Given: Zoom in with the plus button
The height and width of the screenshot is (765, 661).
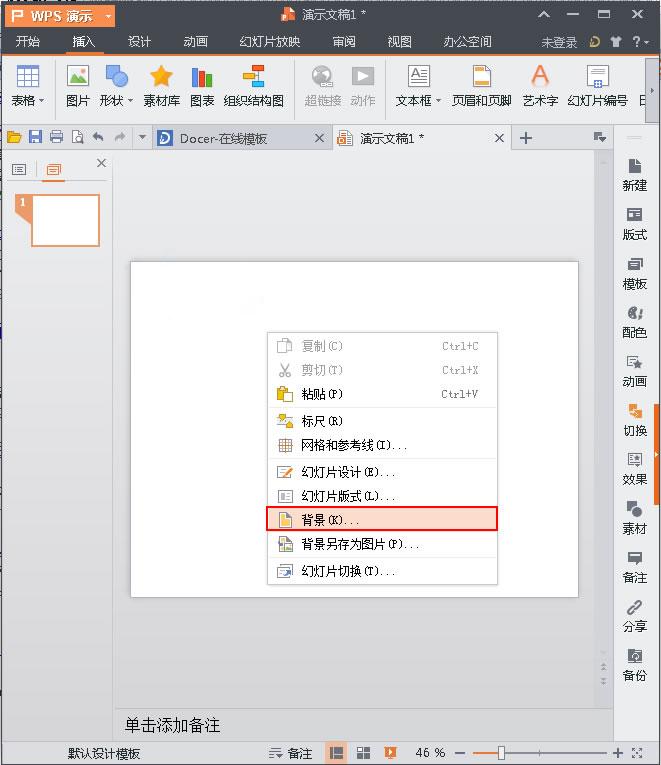Looking at the screenshot, I should 618,753.
